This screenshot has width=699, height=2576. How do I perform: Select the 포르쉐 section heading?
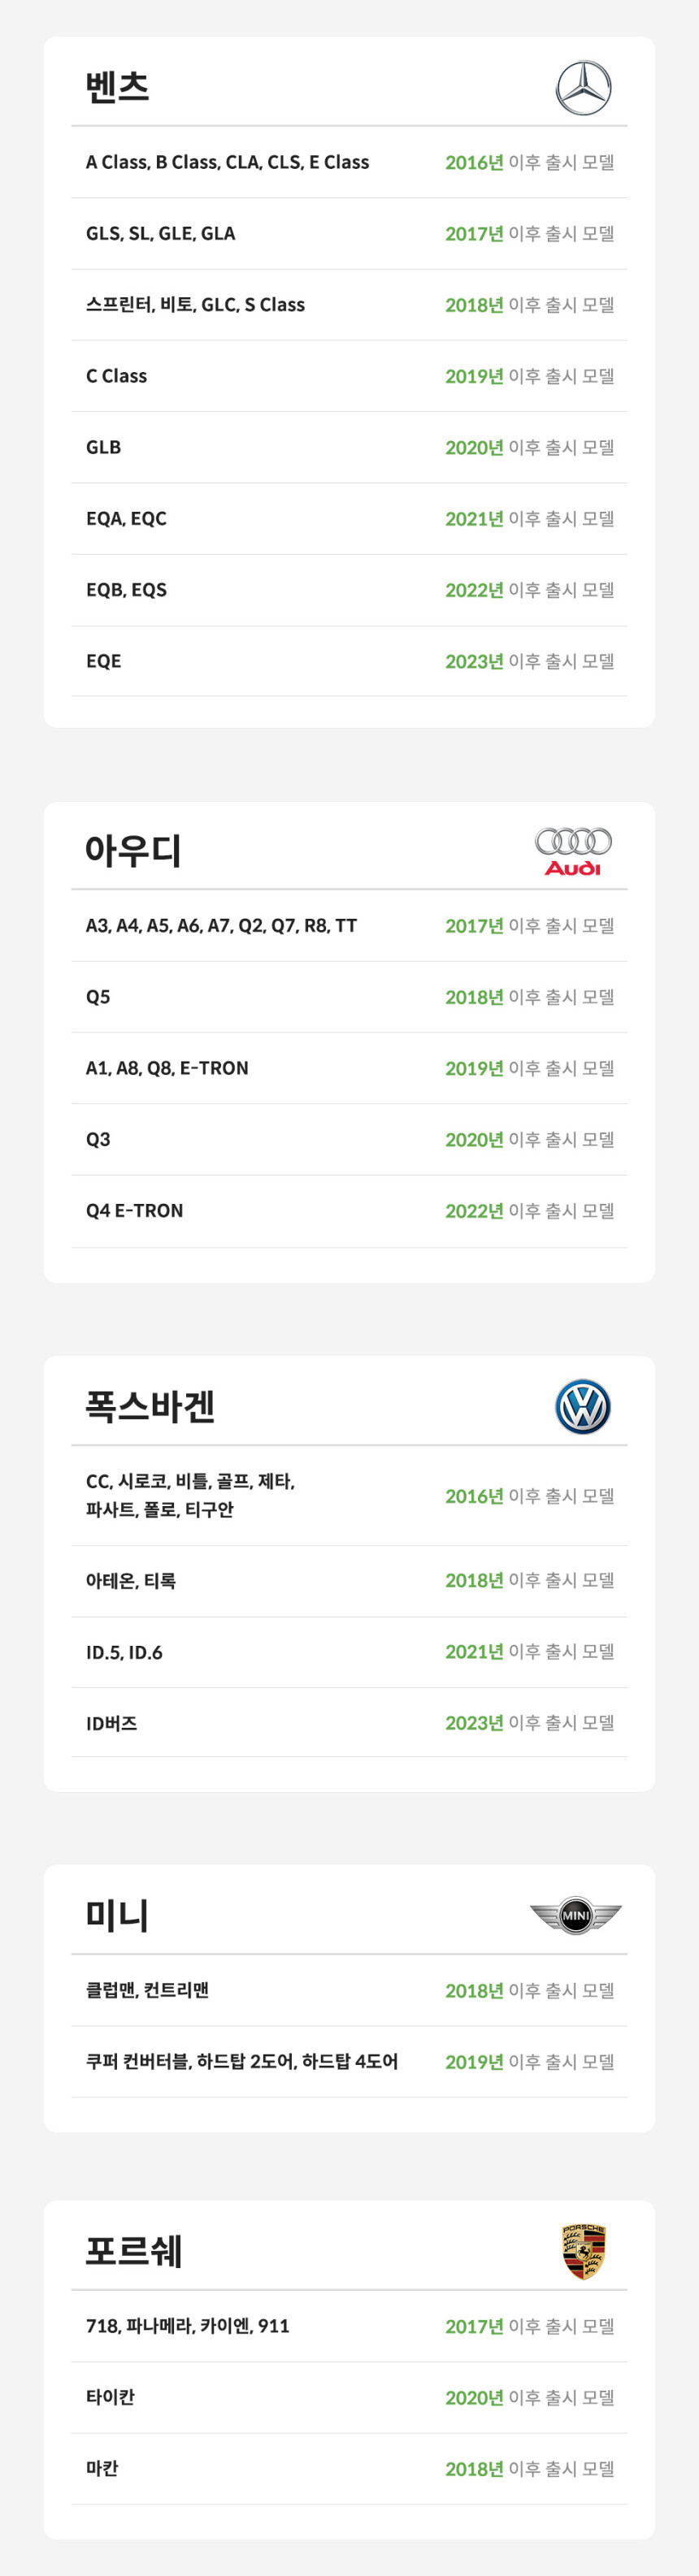click(x=134, y=2251)
